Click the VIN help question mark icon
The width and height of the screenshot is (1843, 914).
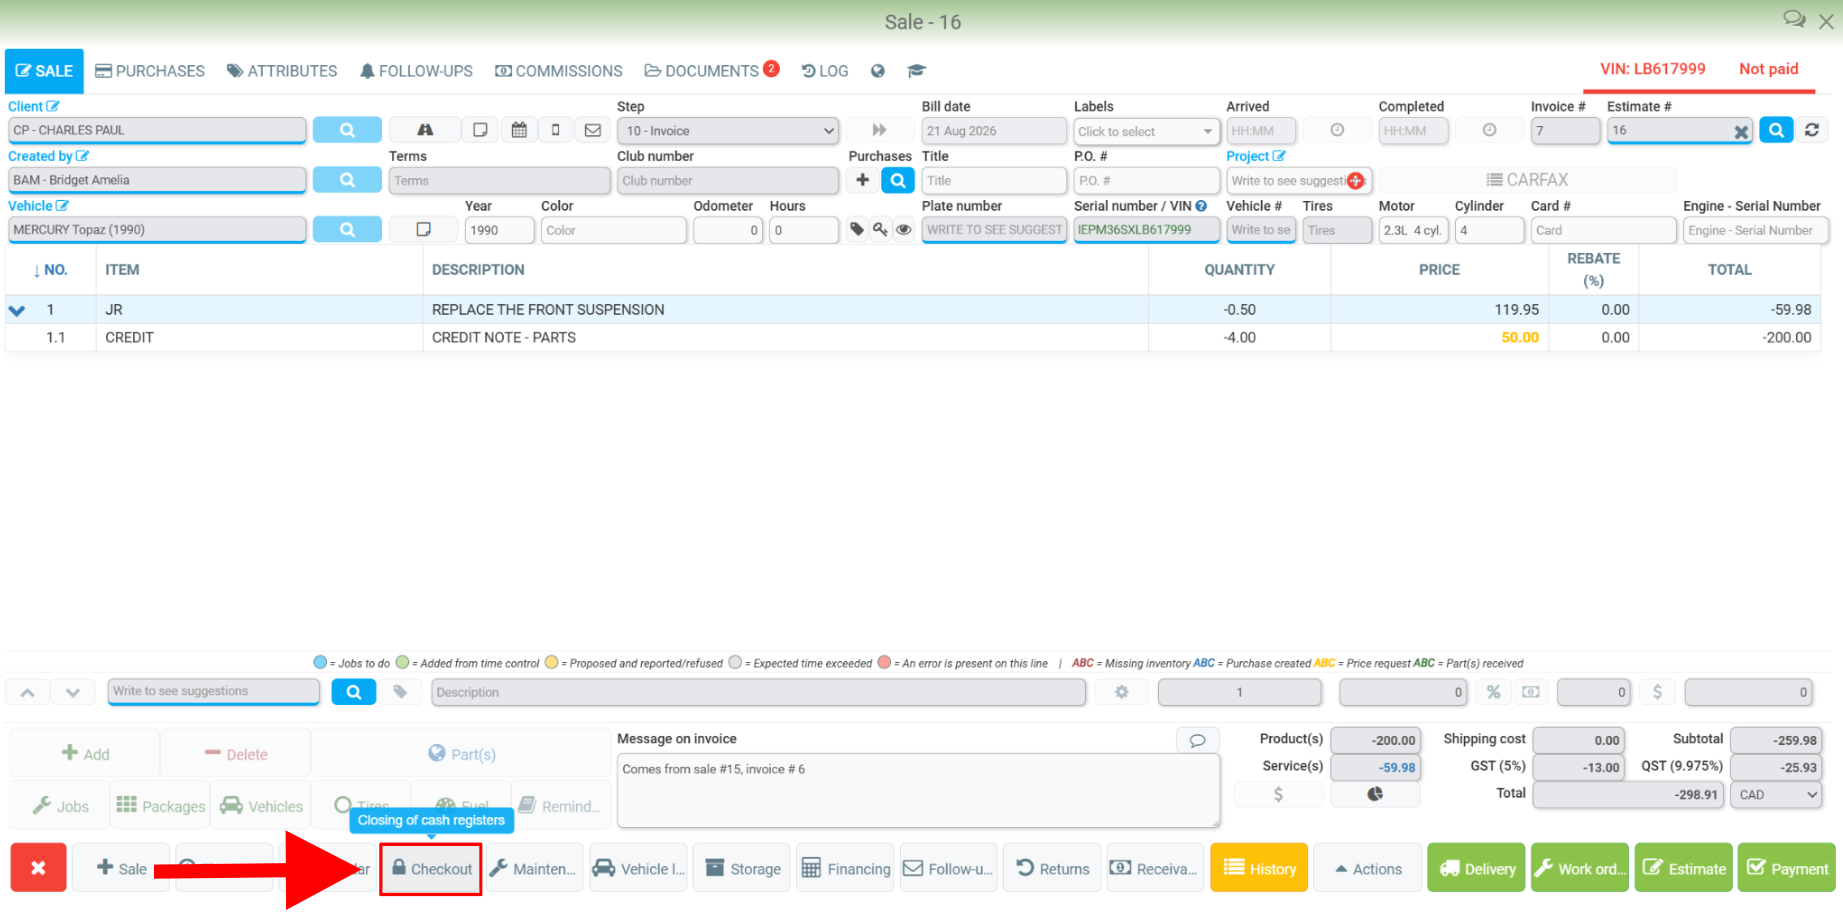[x=1201, y=206]
